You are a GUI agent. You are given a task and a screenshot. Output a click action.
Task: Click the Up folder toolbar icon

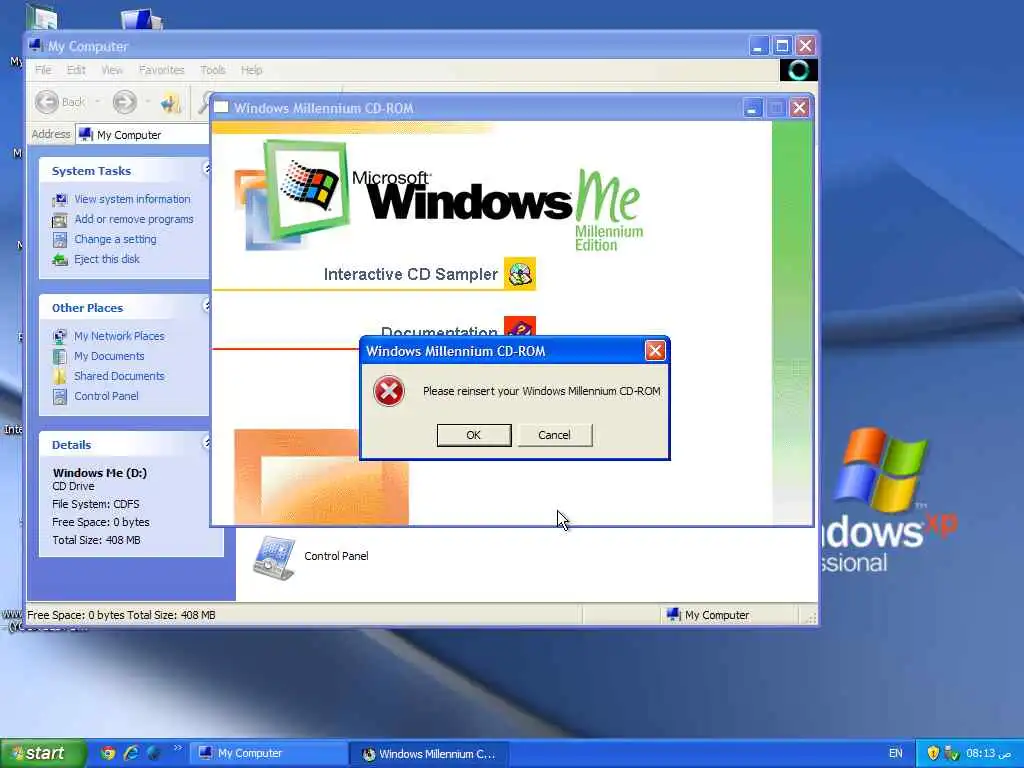(x=171, y=103)
